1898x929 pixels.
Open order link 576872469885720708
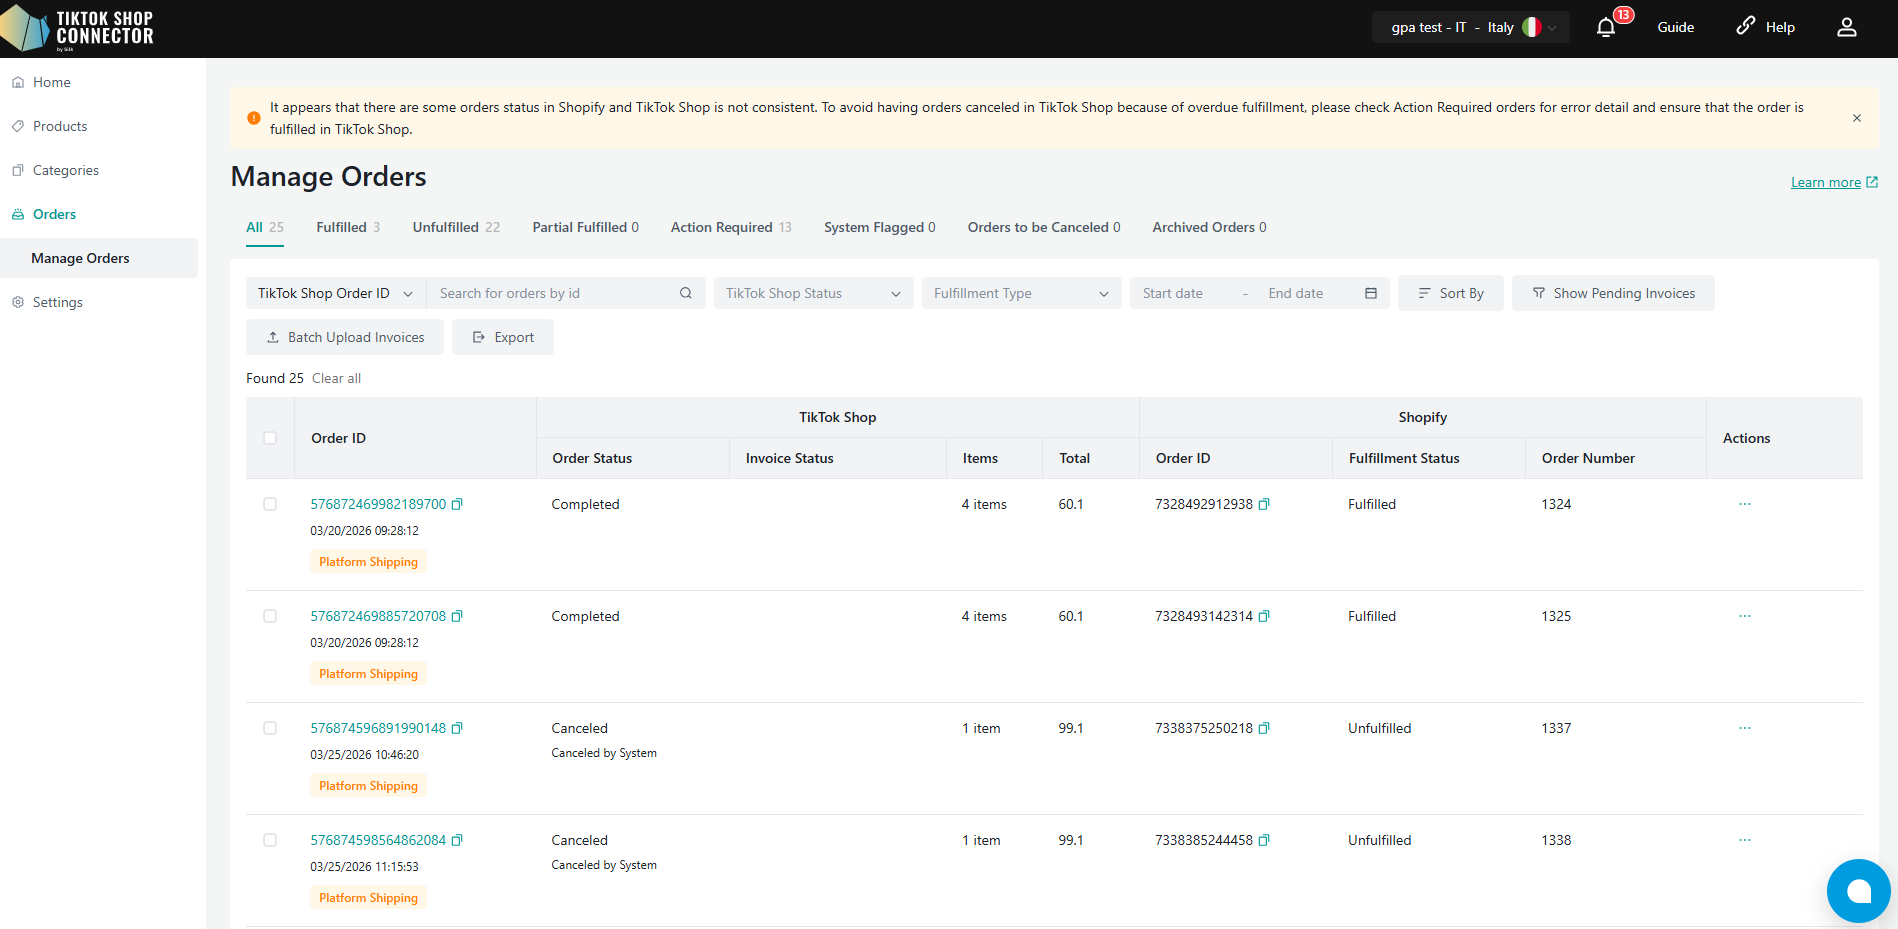tap(378, 616)
